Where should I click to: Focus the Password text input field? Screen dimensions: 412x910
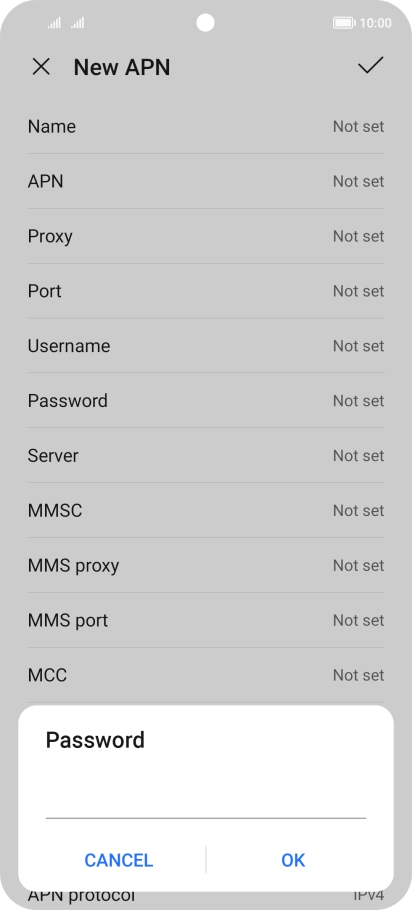205,801
